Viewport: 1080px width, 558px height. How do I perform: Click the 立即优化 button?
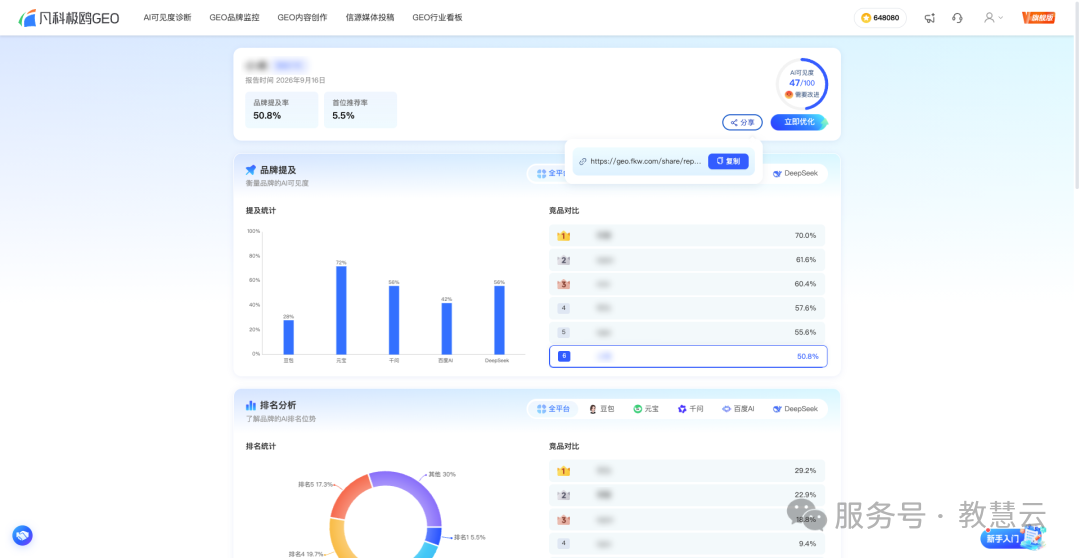[799, 122]
